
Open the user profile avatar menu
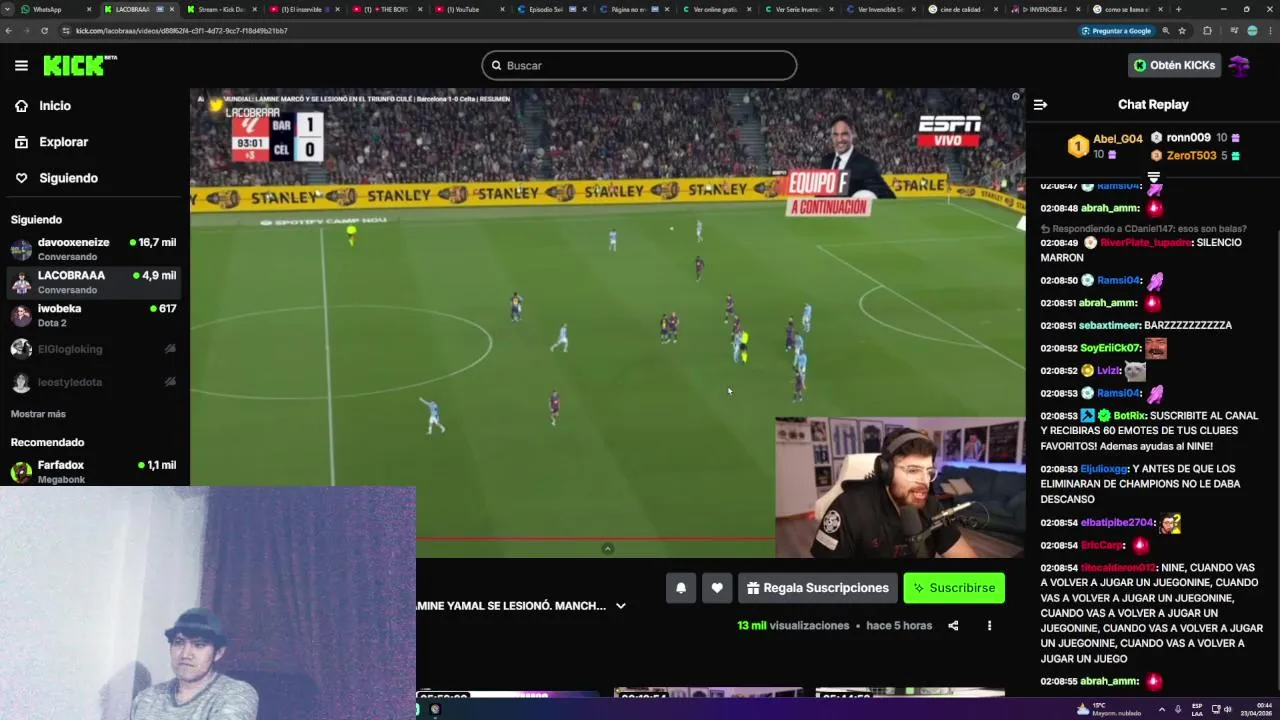1240,65
